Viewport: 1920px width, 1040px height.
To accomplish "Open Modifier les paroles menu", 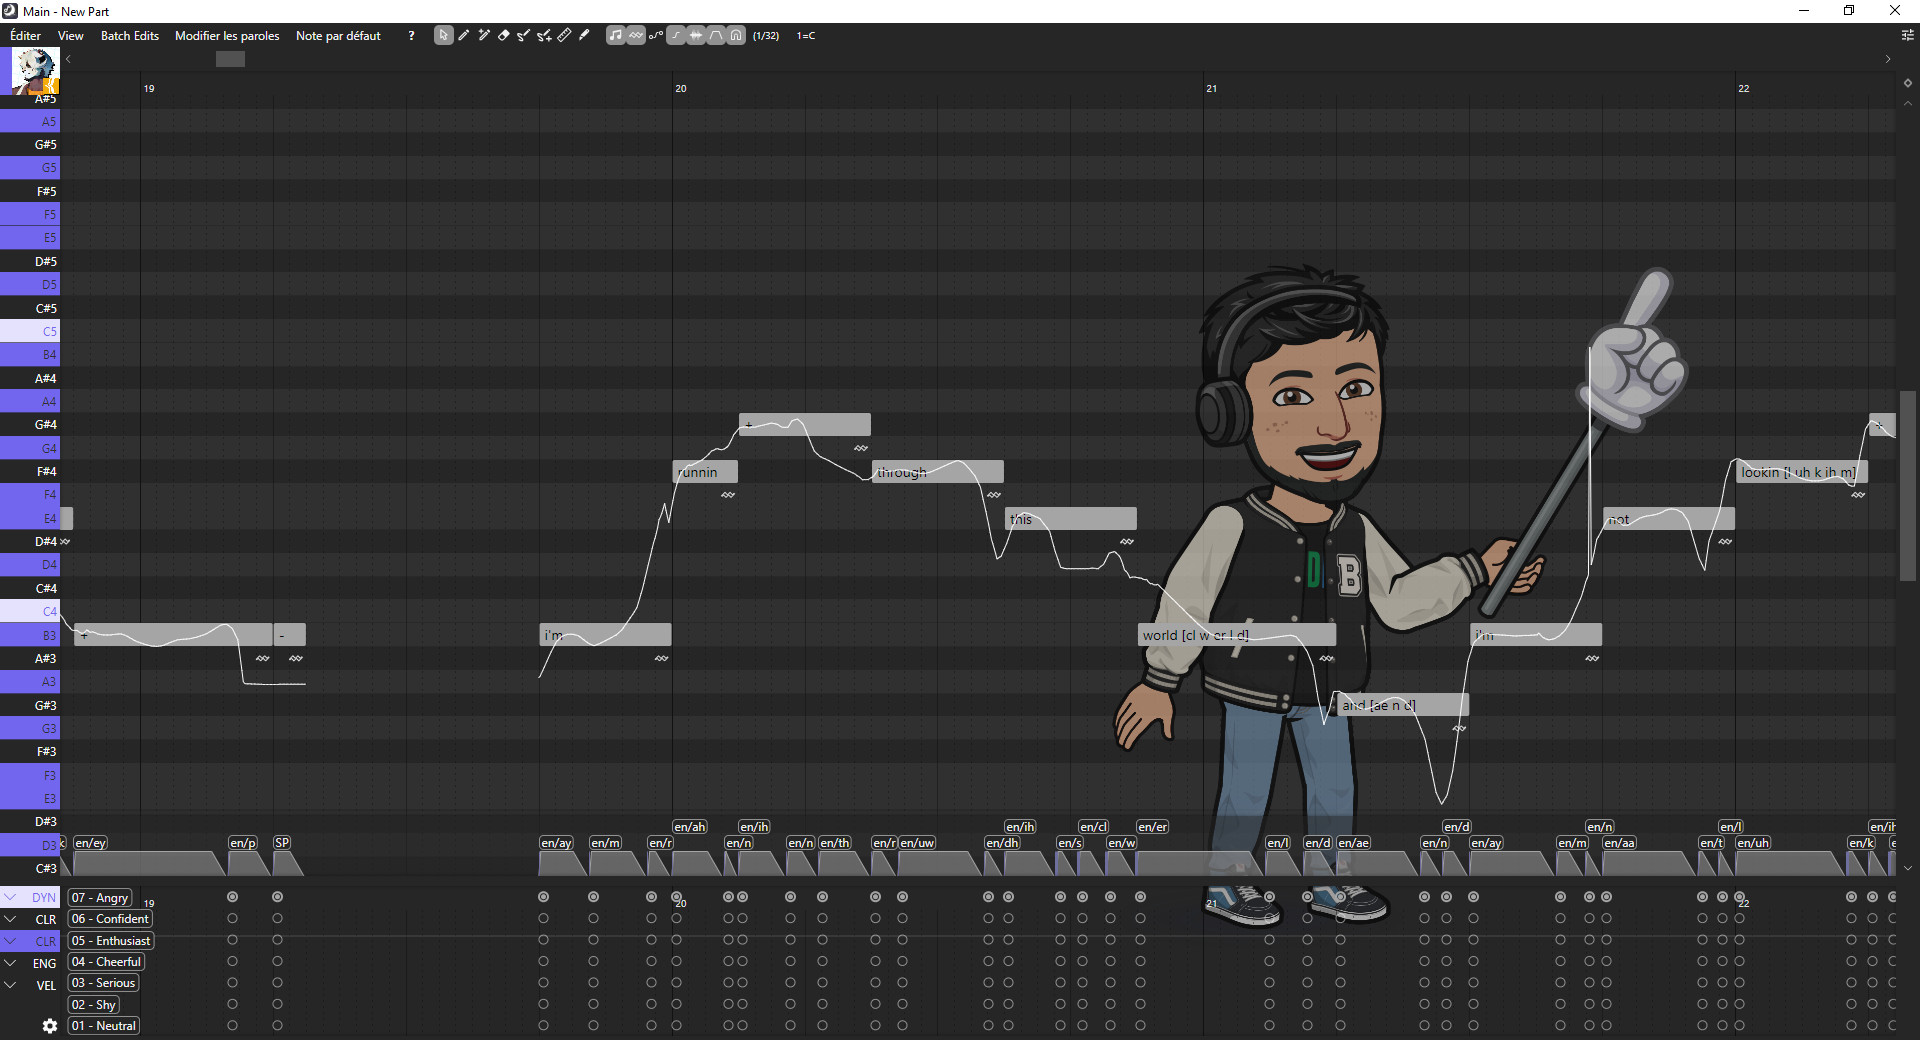I will pyautogui.click(x=227, y=36).
